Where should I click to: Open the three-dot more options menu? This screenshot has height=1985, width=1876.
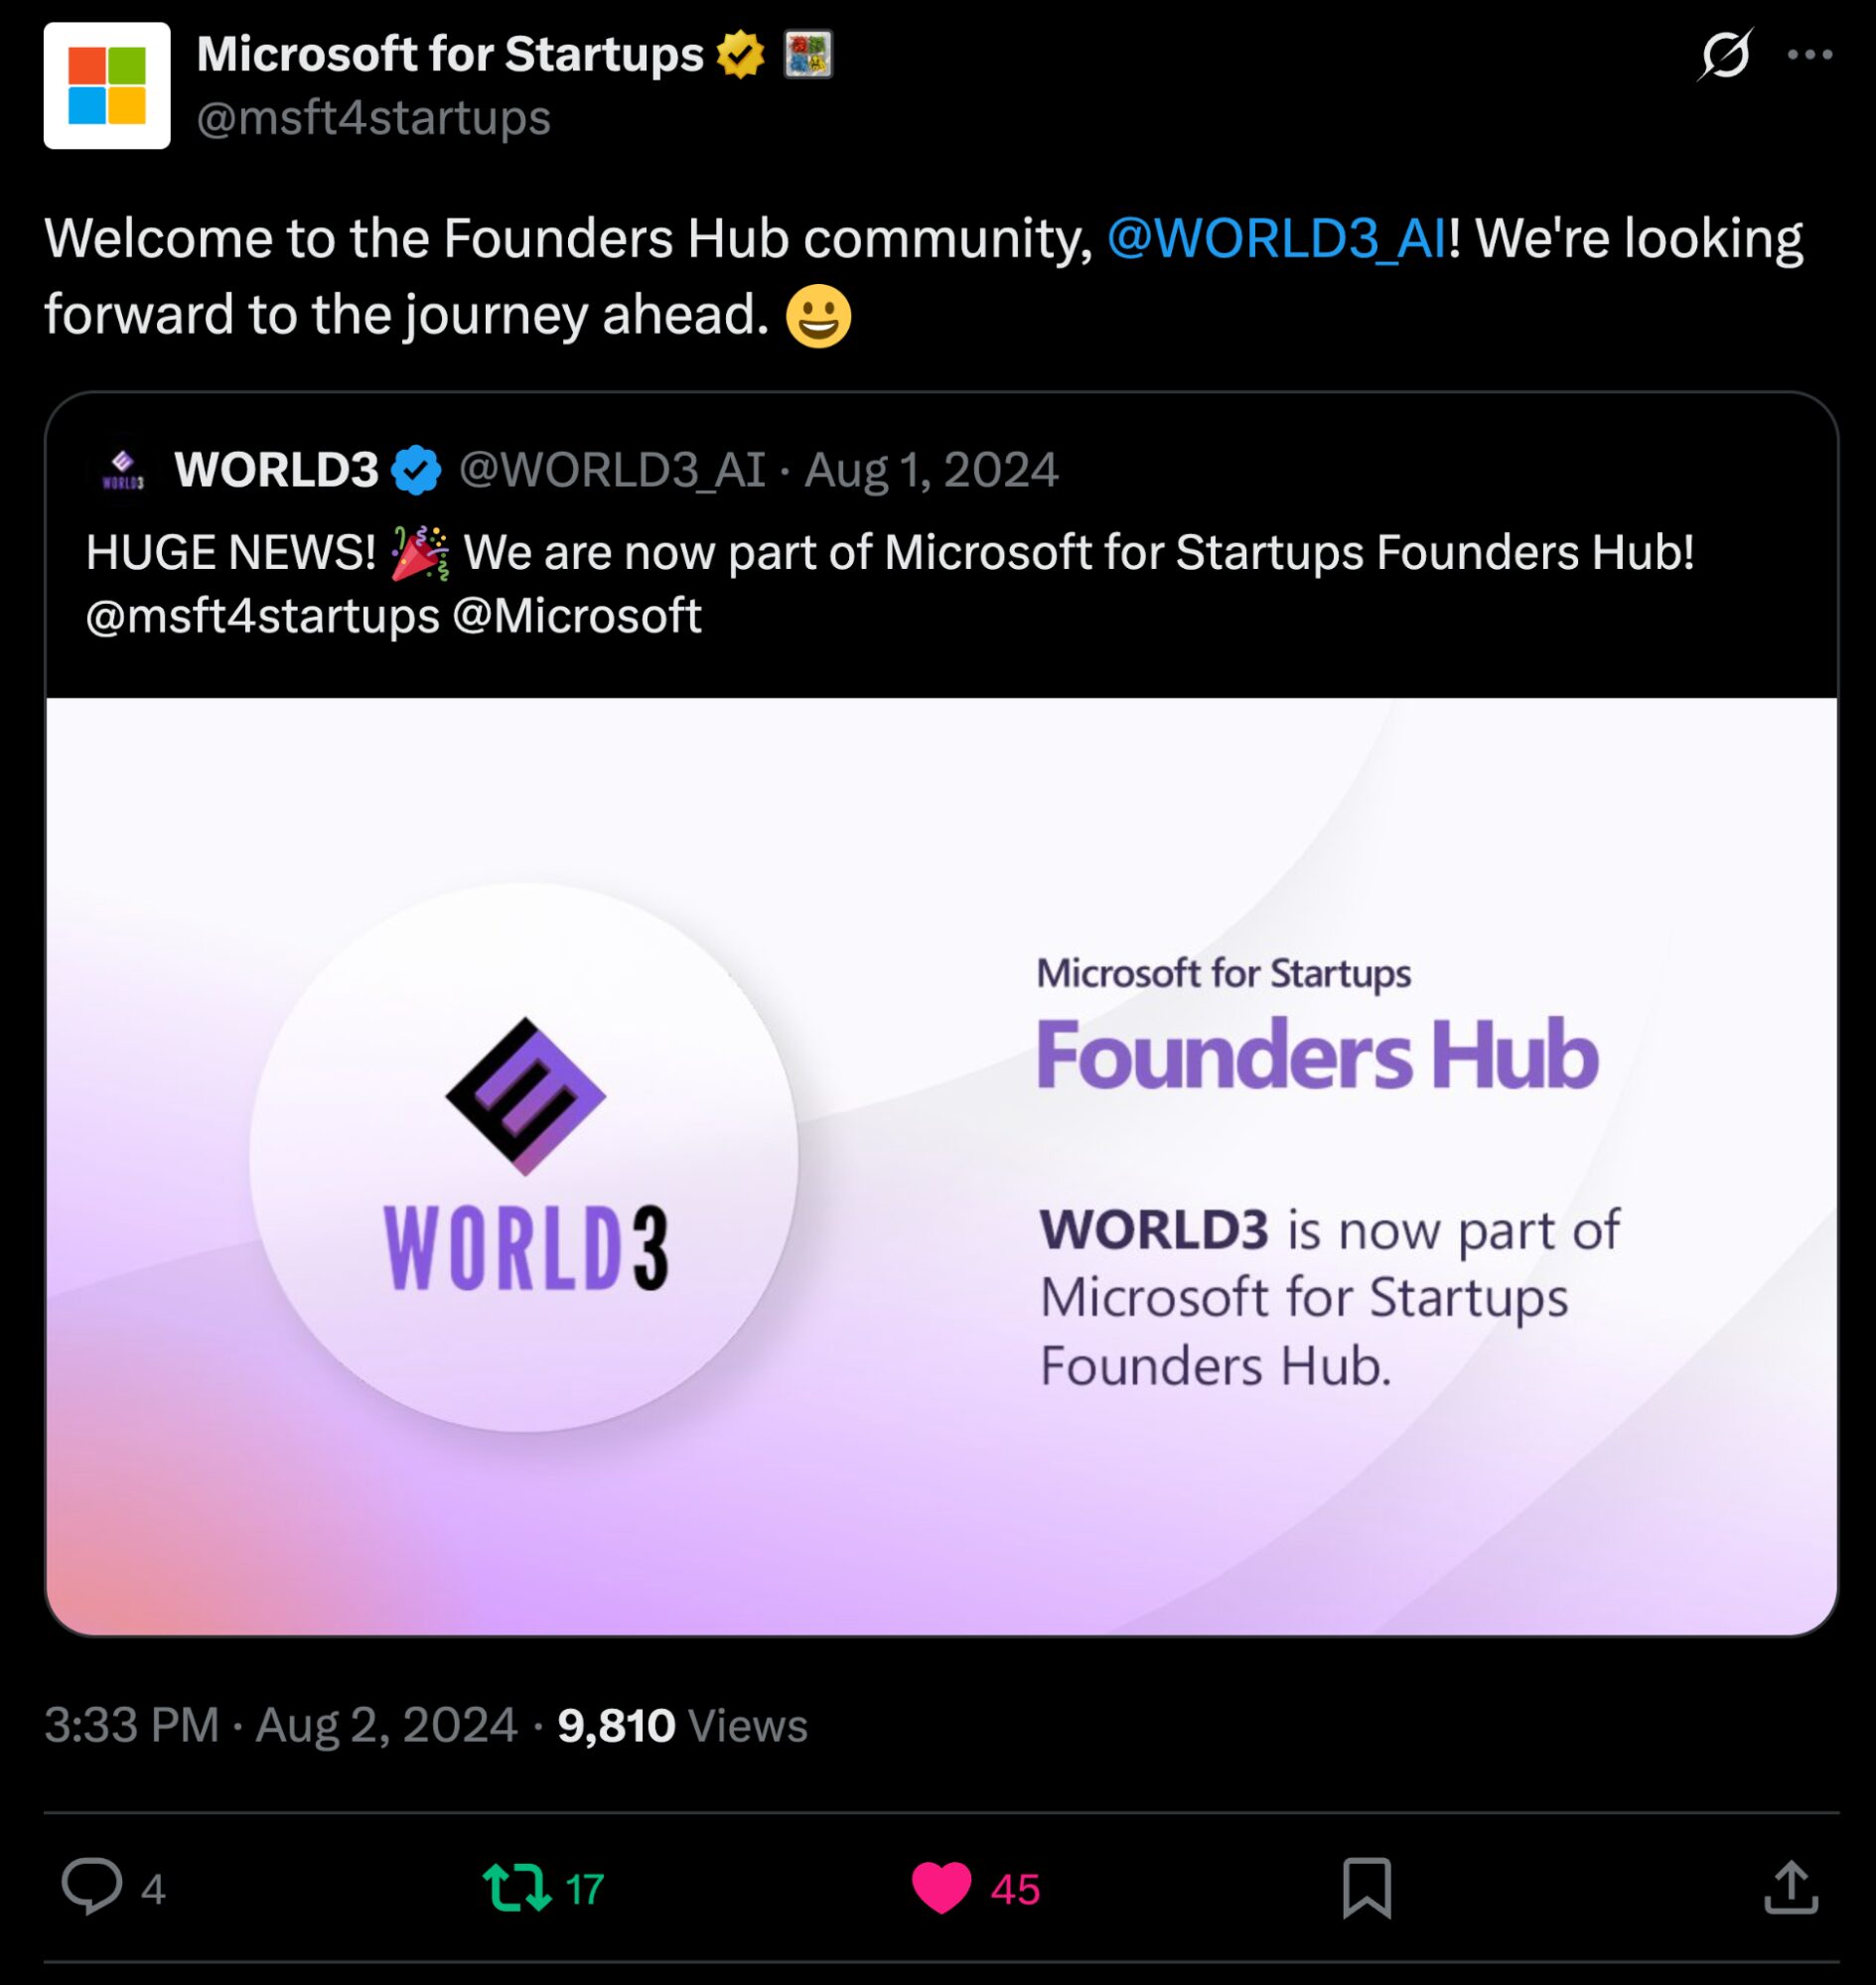(1809, 55)
